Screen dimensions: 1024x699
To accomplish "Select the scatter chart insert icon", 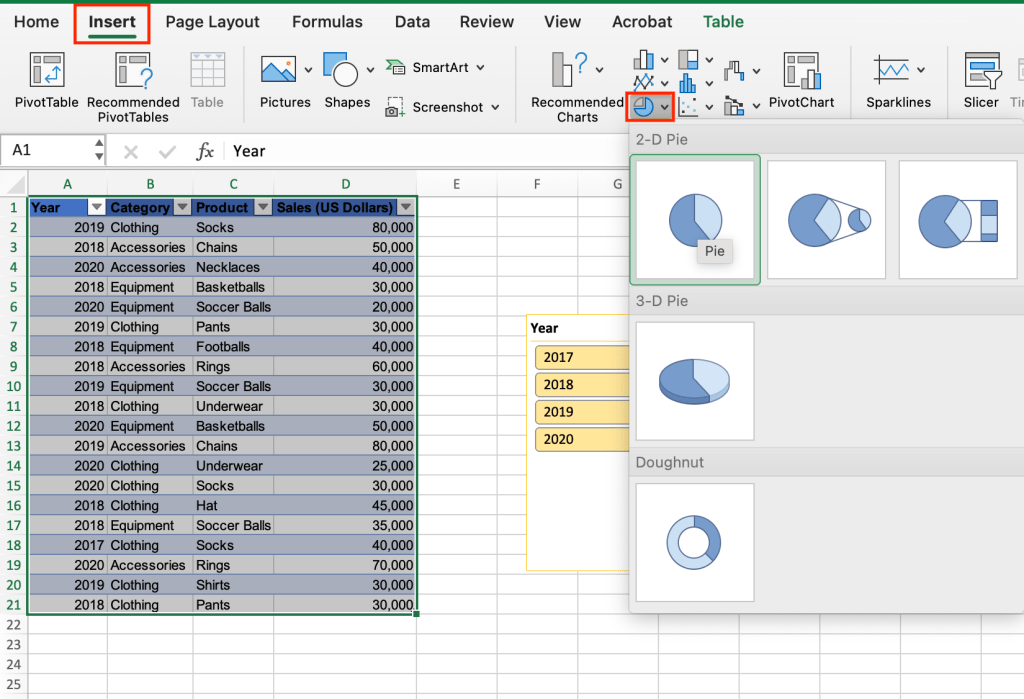I will point(688,106).
